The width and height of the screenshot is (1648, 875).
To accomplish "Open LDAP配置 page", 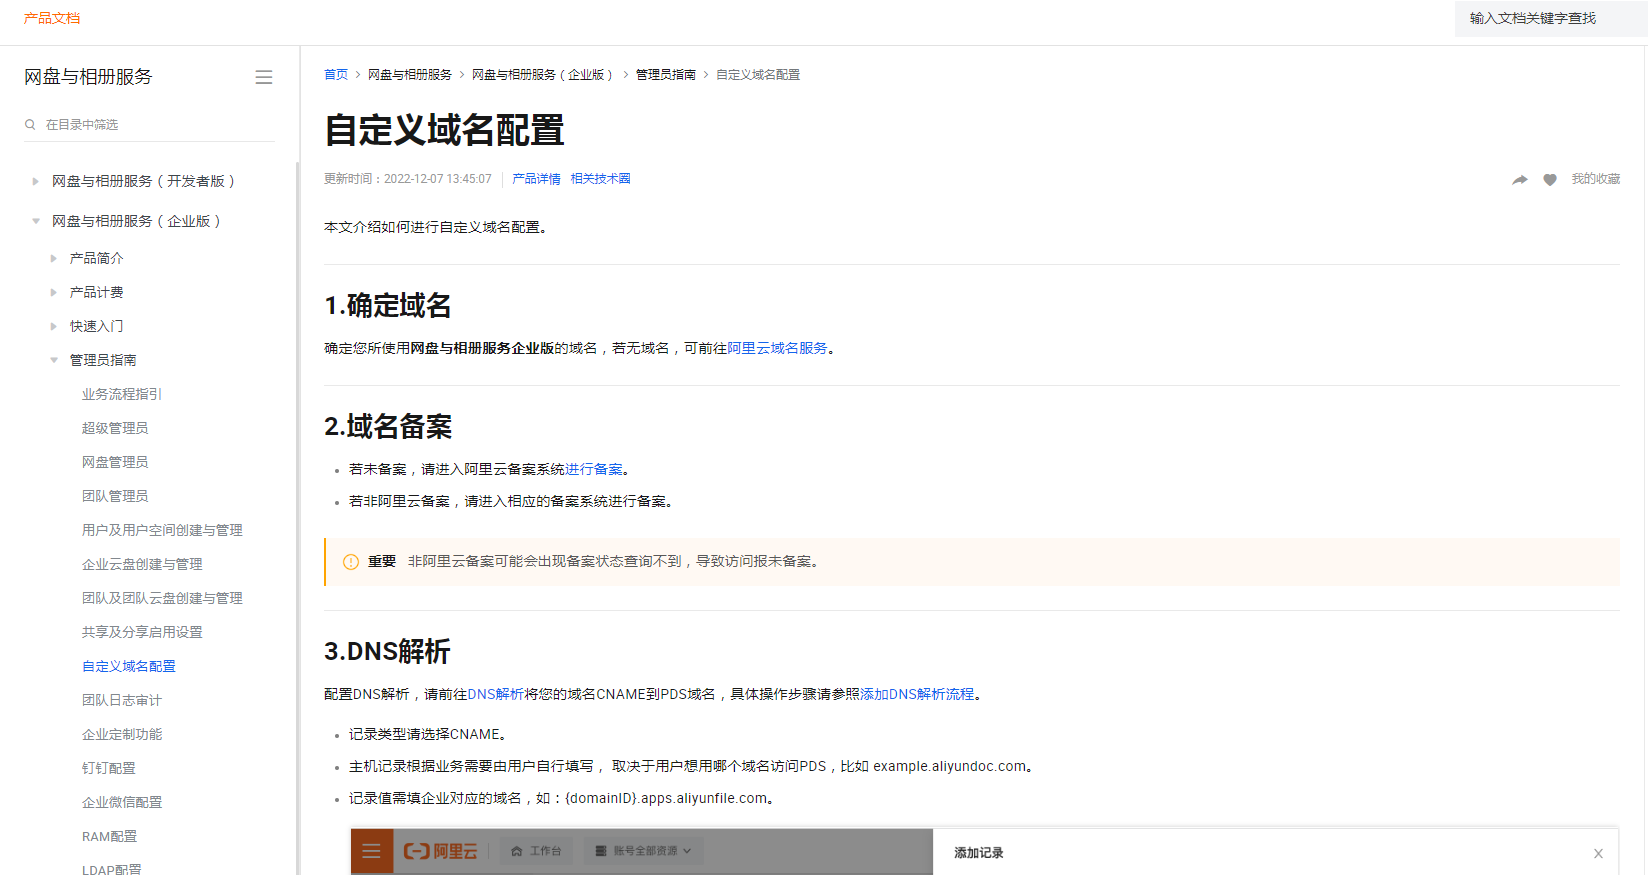I will (112, 868).
